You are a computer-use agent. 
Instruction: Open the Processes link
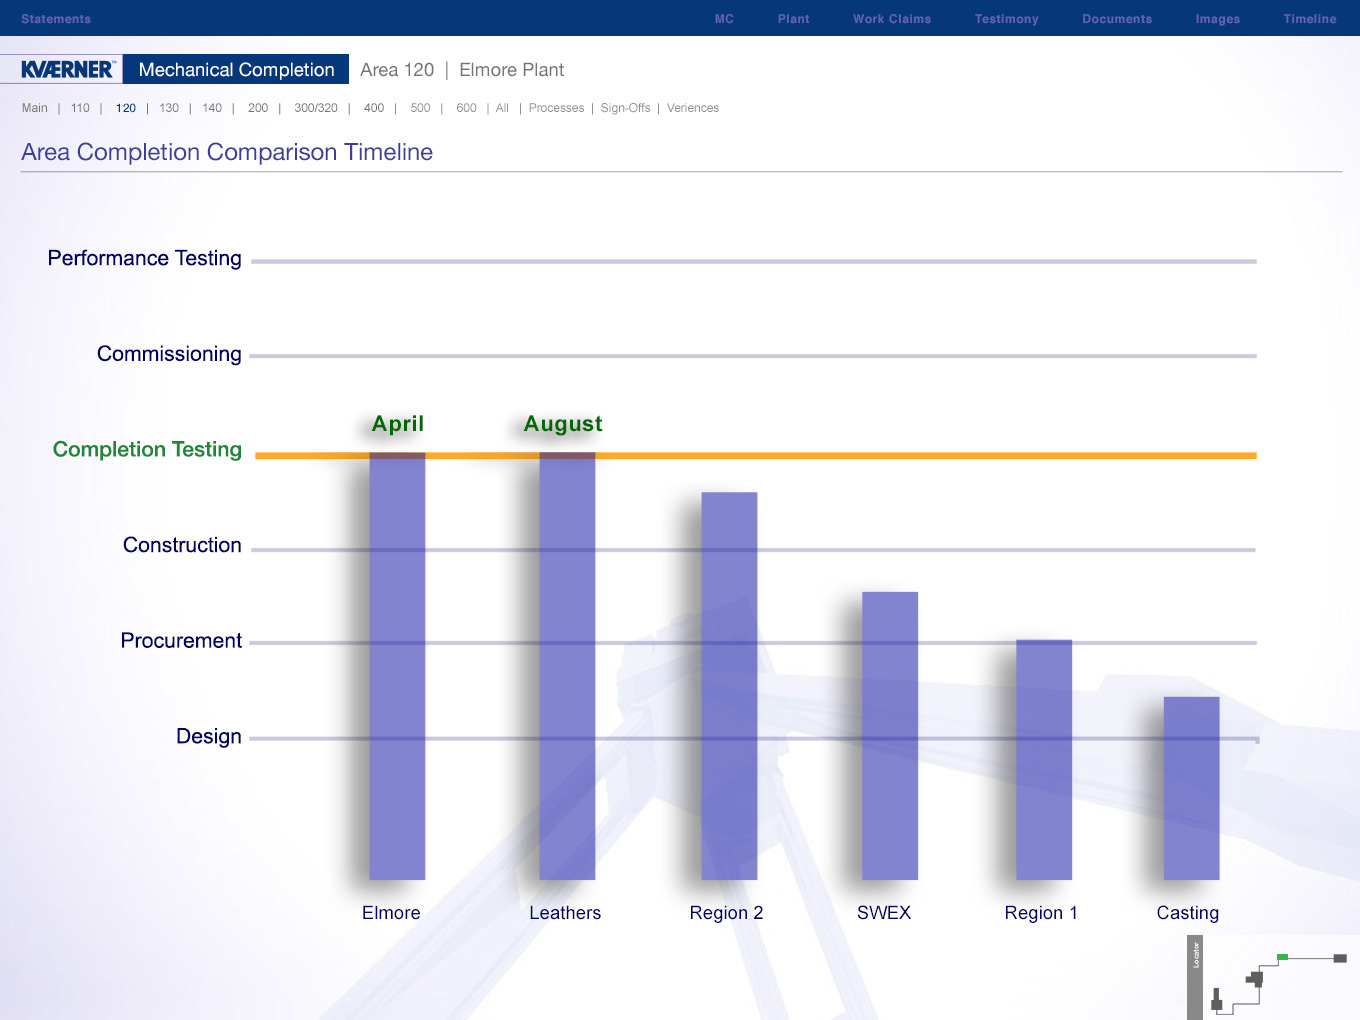point(556,108)
